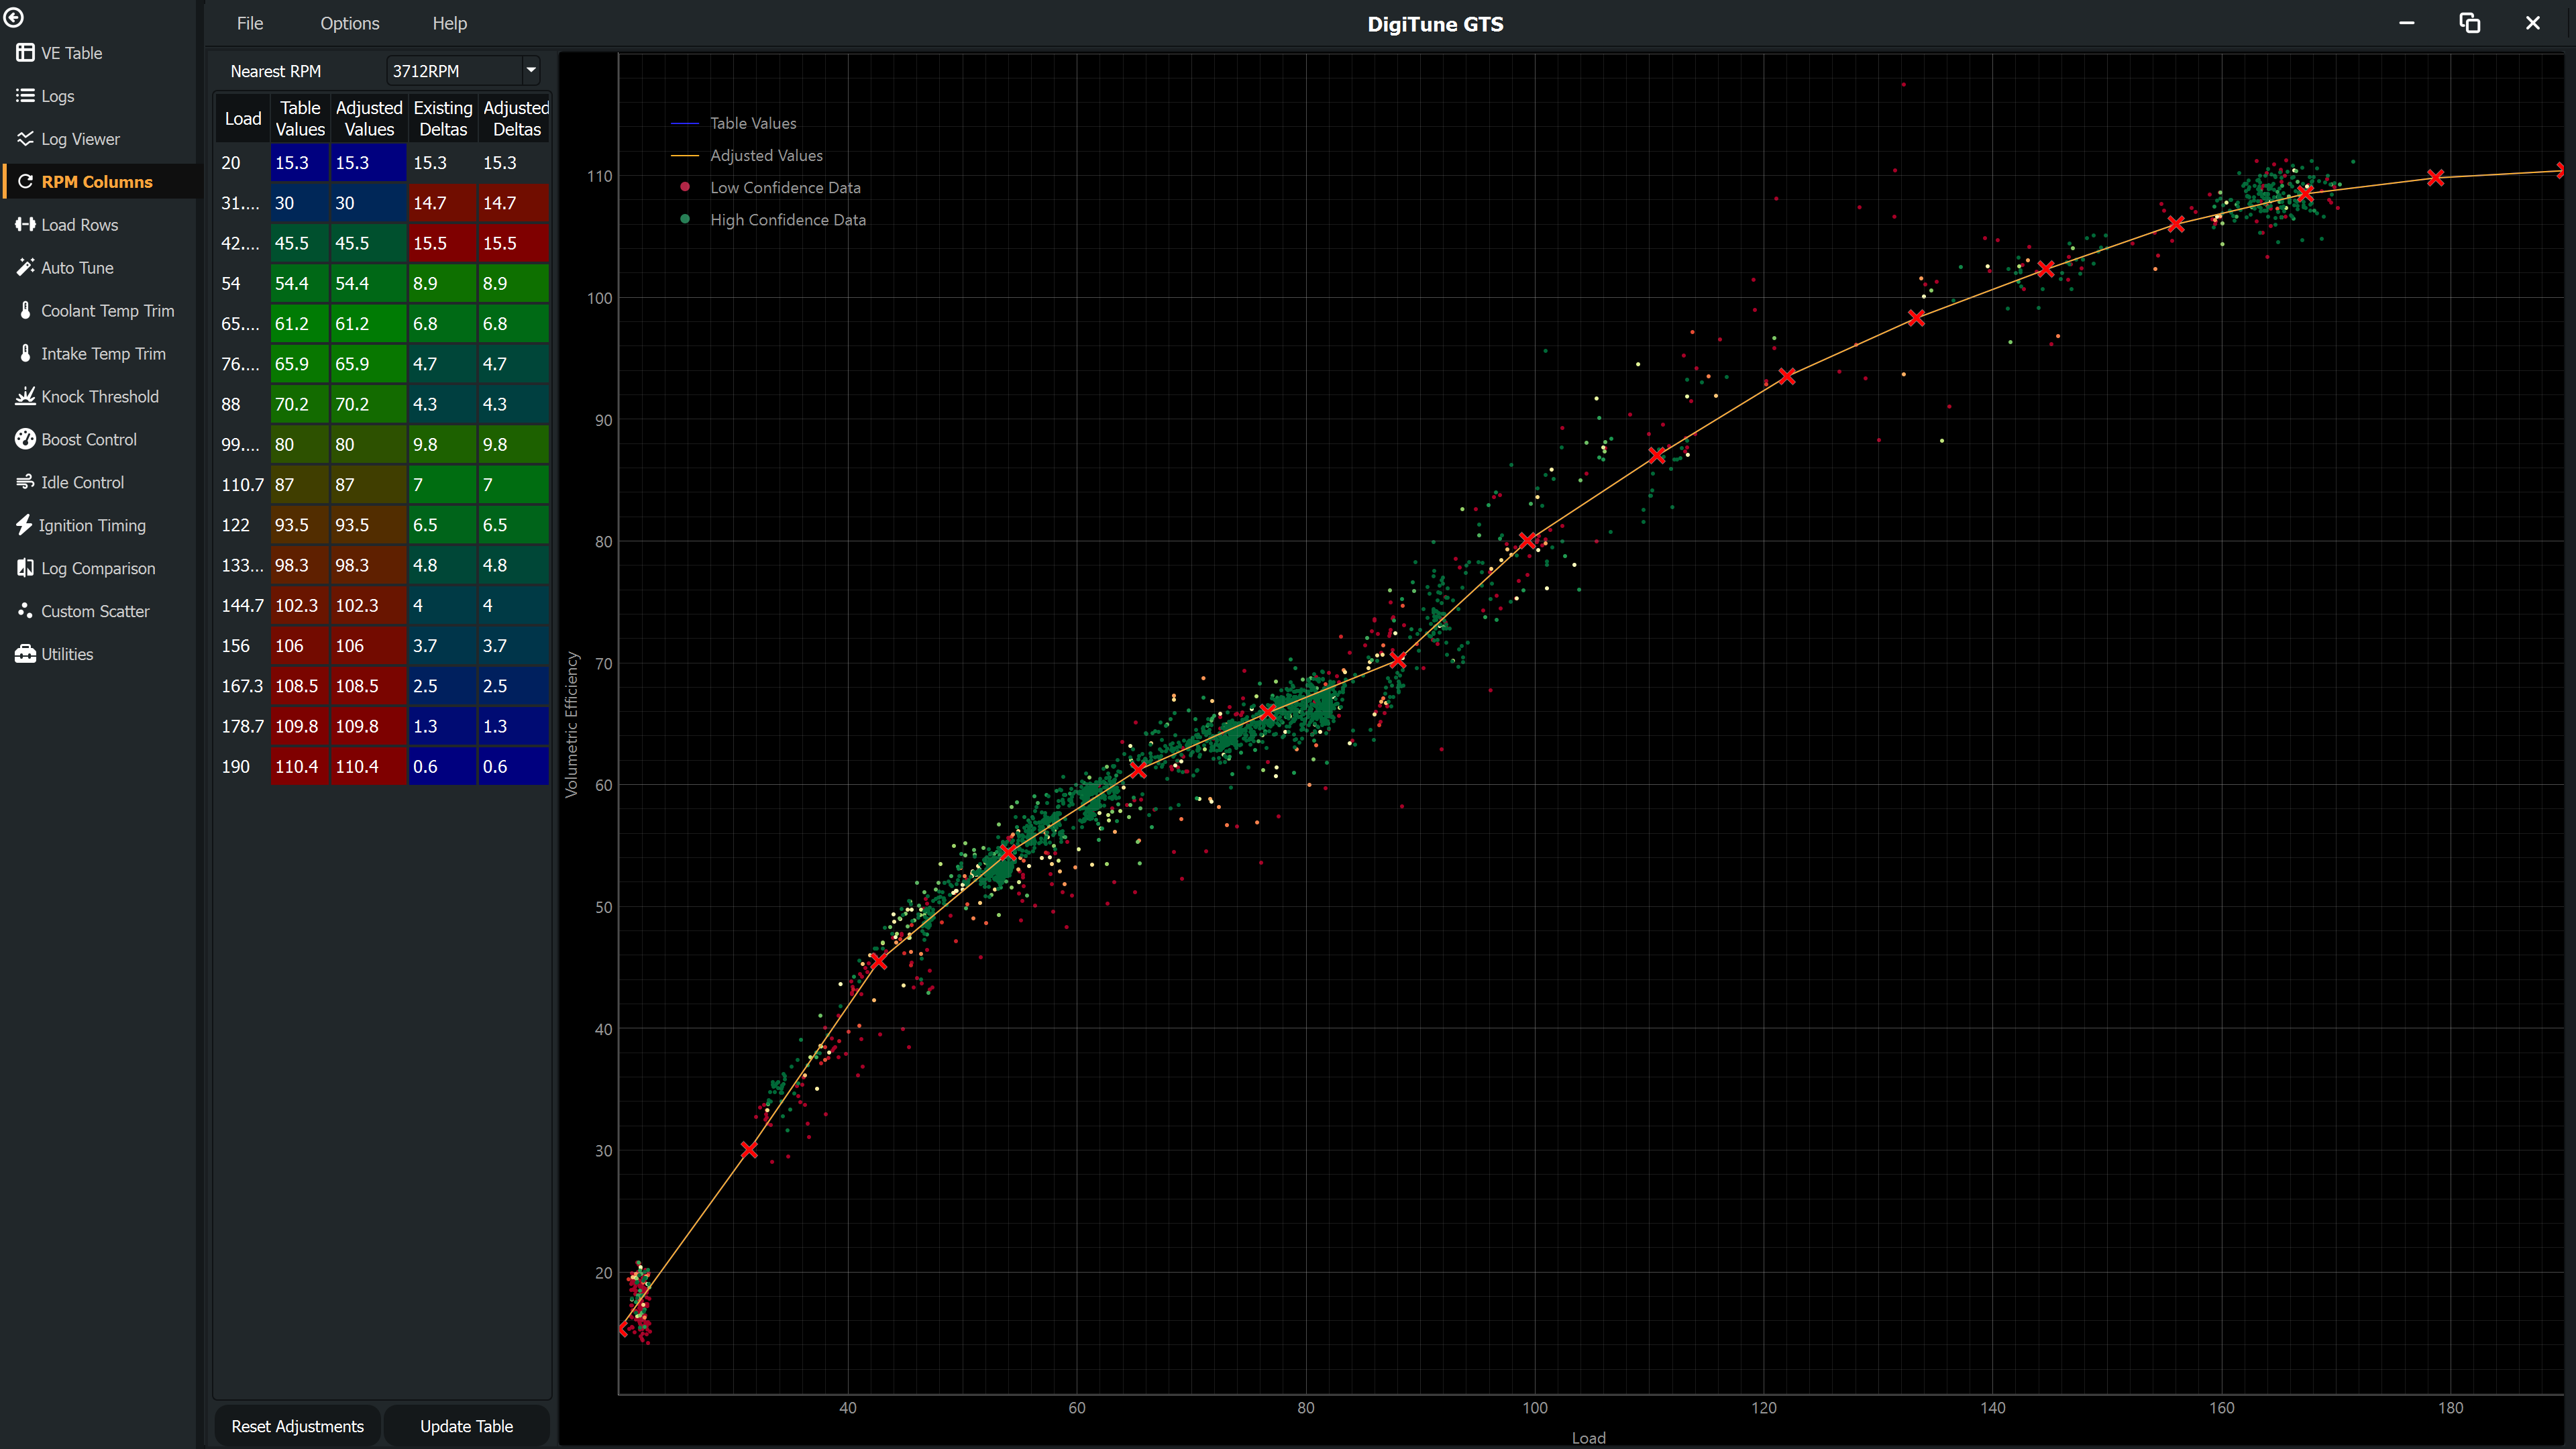Click Adjusted Deltas cell 15.5
Viewport: 2576px width, 1449px height.
[513, 243]
